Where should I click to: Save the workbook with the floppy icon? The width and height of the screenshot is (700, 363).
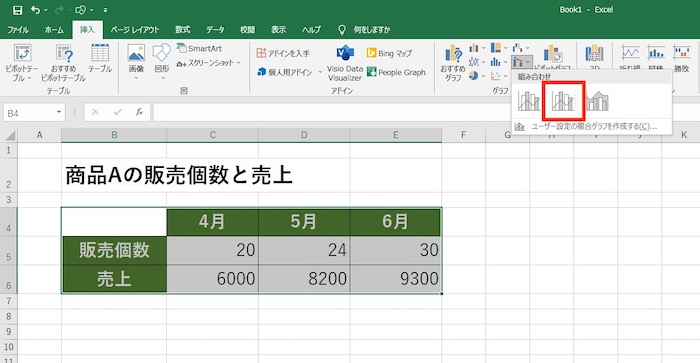pos(17,9)
